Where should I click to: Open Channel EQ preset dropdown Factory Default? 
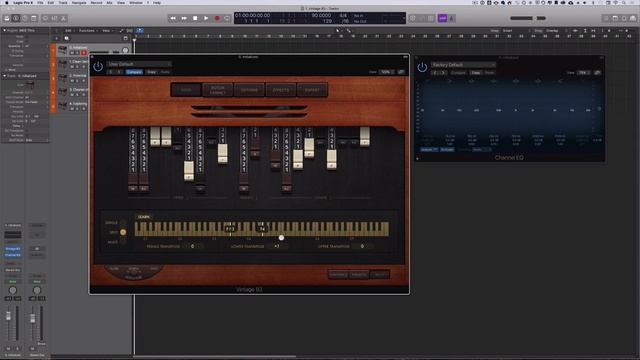(463, 65)
